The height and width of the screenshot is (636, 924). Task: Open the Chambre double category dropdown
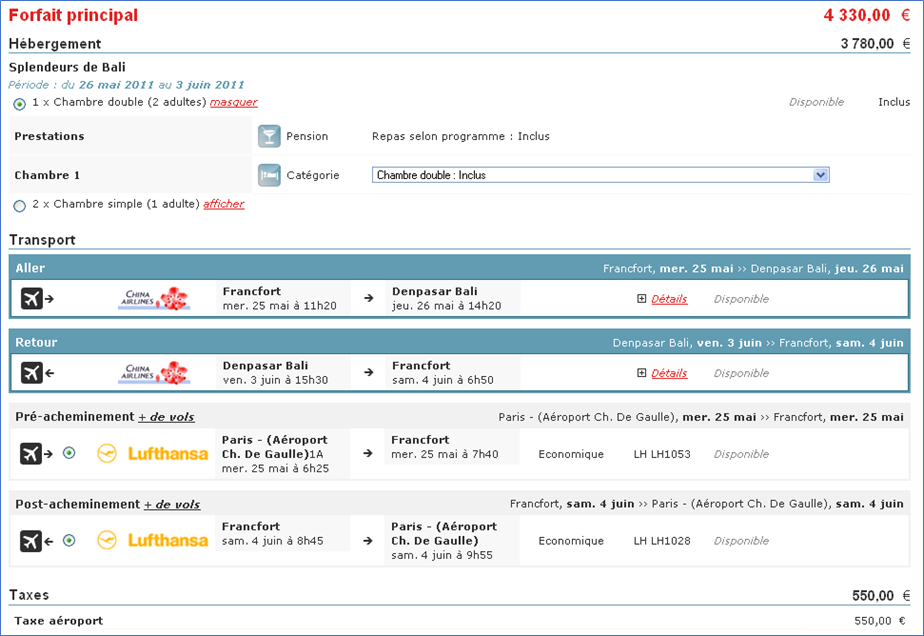(x=600, y=175)
